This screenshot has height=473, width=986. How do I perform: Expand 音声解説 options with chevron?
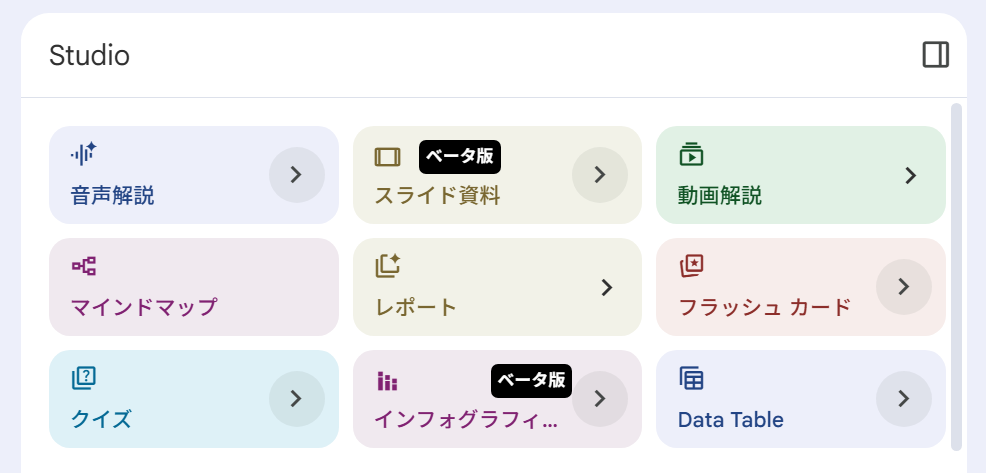pos(296,175)
